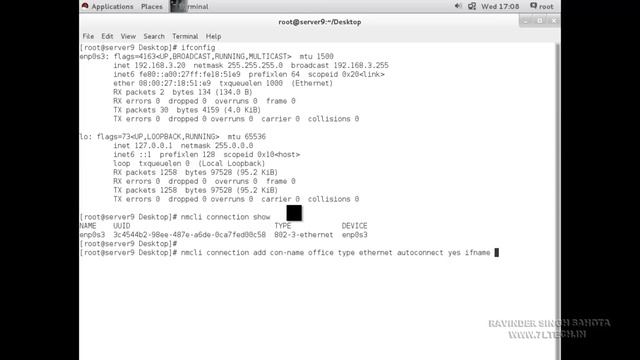Maximize the terminal window

tap(540, 20)
